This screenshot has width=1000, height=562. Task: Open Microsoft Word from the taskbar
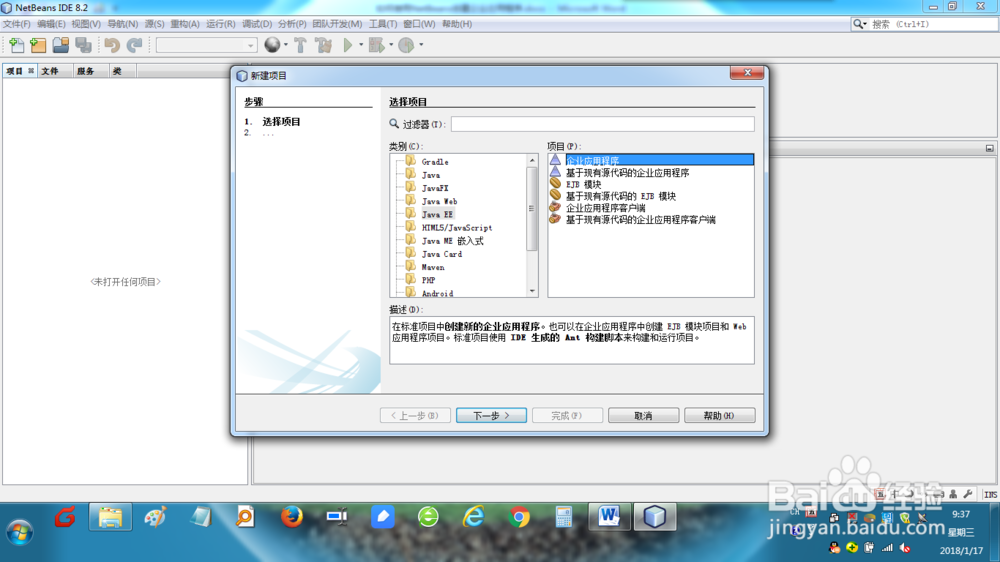pyautogui.click(x=609, y=517)
